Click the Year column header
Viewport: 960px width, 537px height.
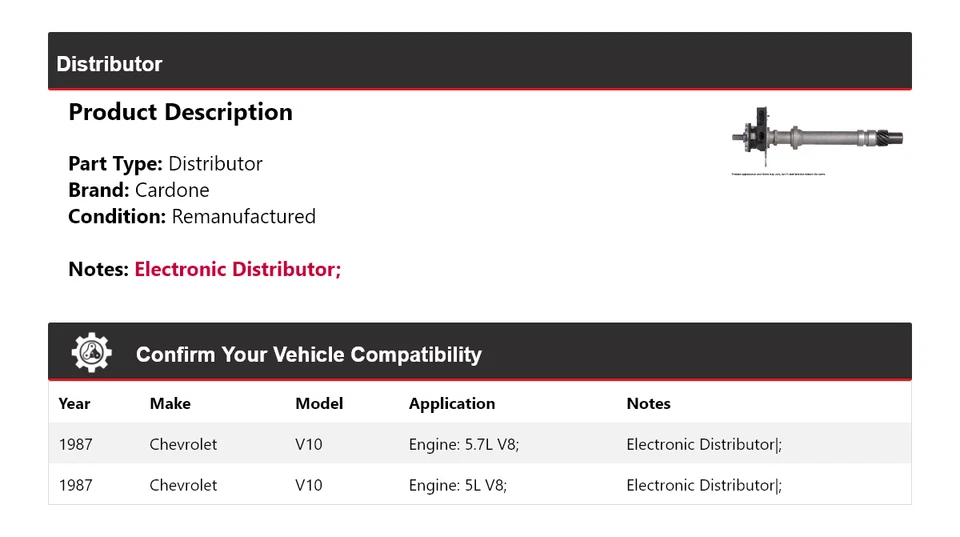[74, 404]
